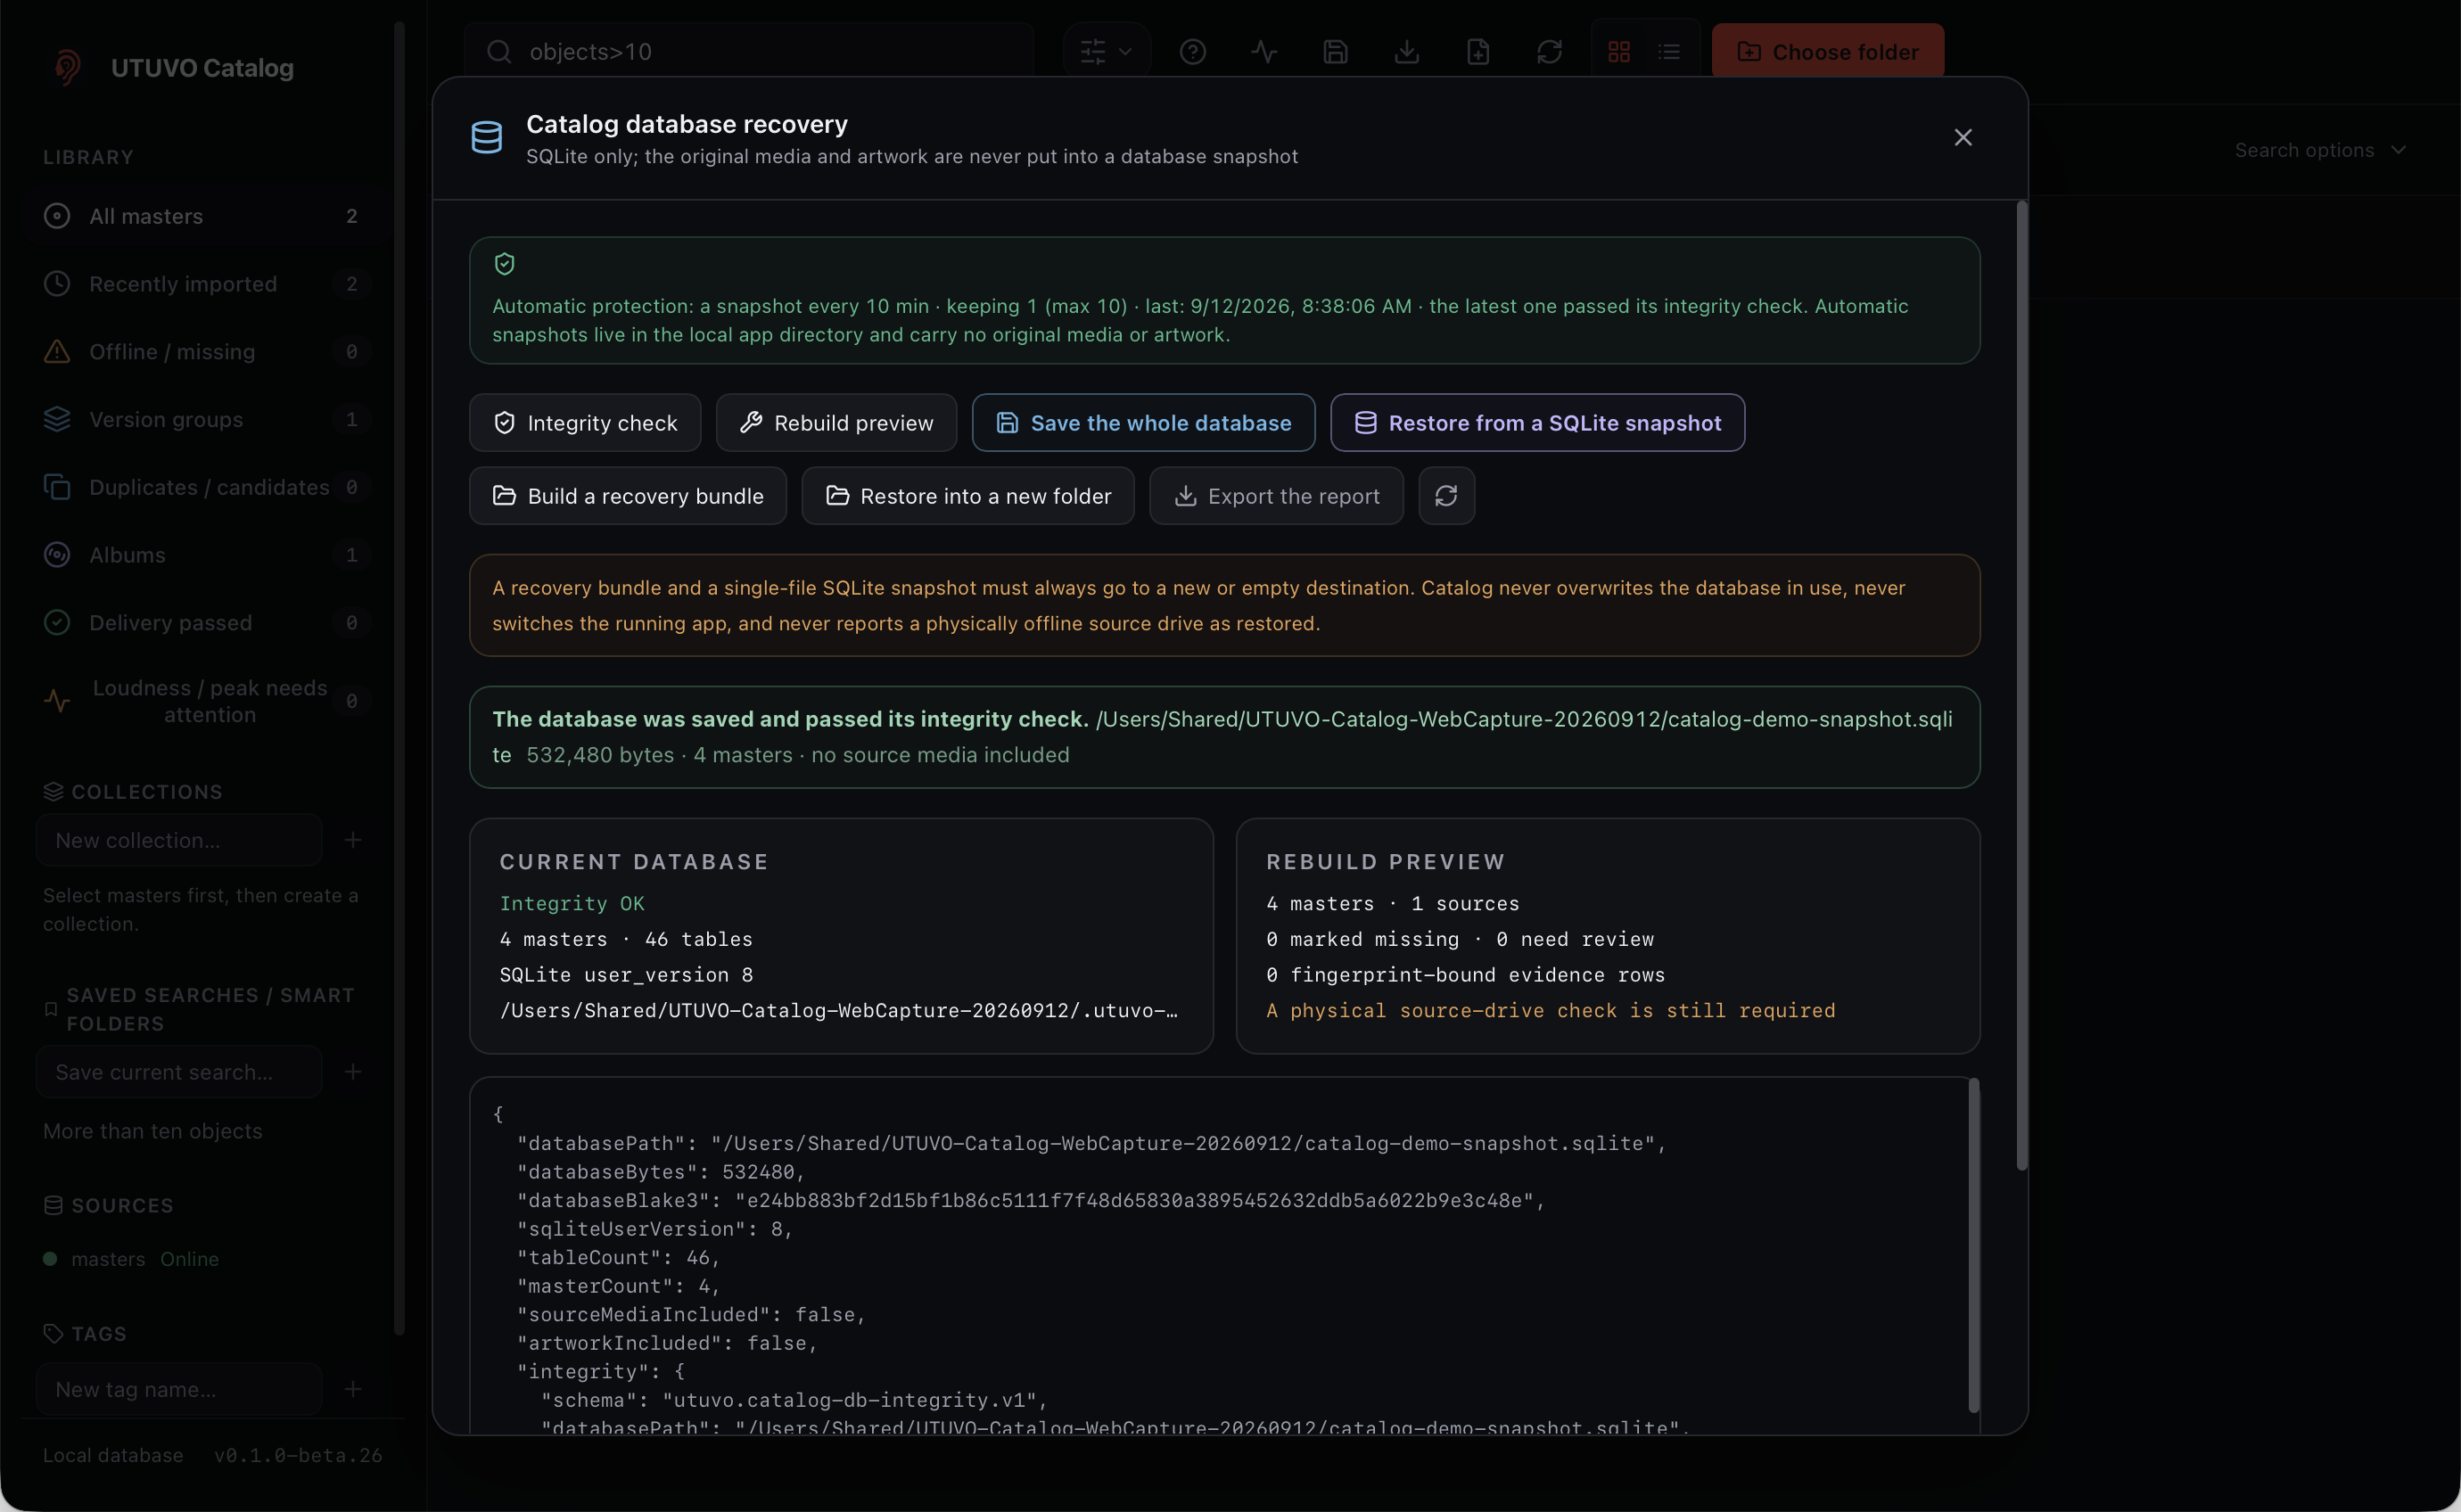Click the refresh icon in top toolbar
This screenshot has width=2461, height=1512.
1549,51
